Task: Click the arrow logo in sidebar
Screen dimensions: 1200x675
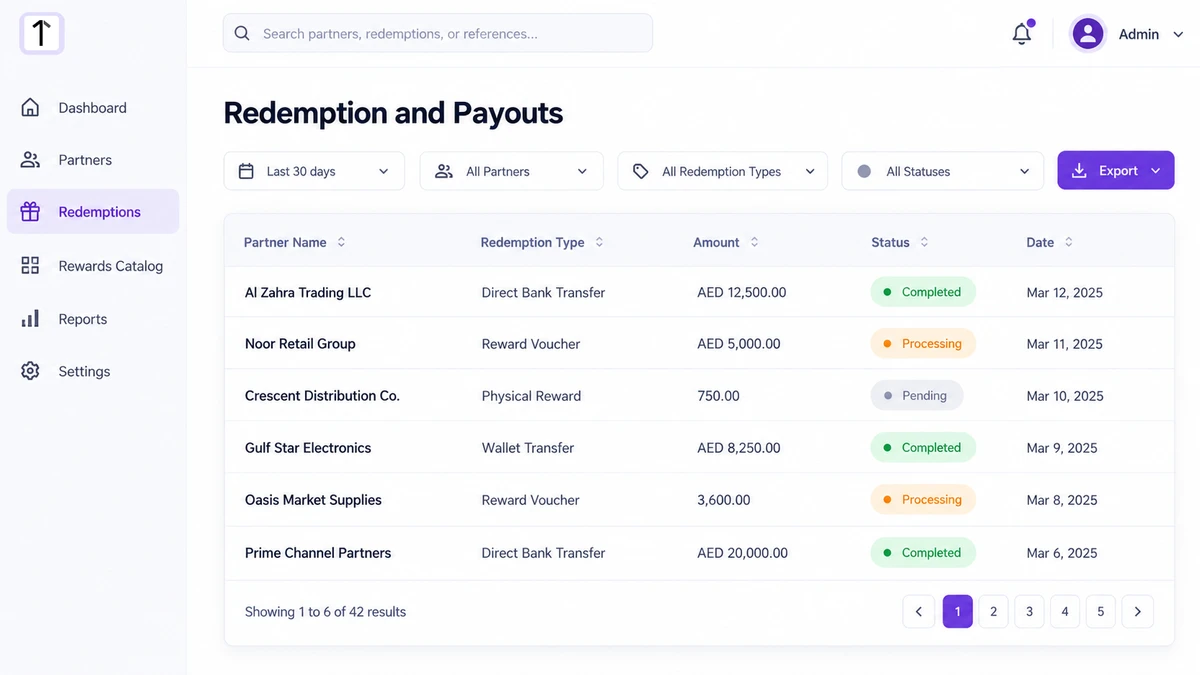Action: 41,33
